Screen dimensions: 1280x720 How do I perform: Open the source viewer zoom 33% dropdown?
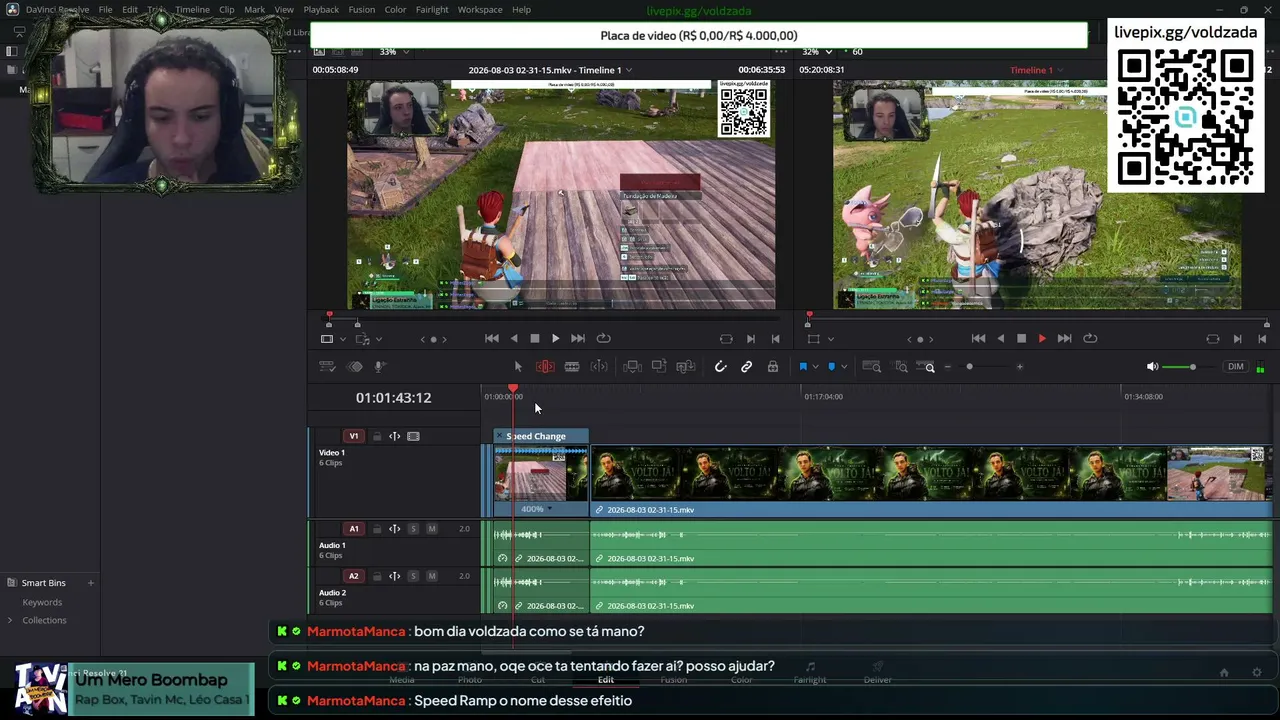pos(394,52)
